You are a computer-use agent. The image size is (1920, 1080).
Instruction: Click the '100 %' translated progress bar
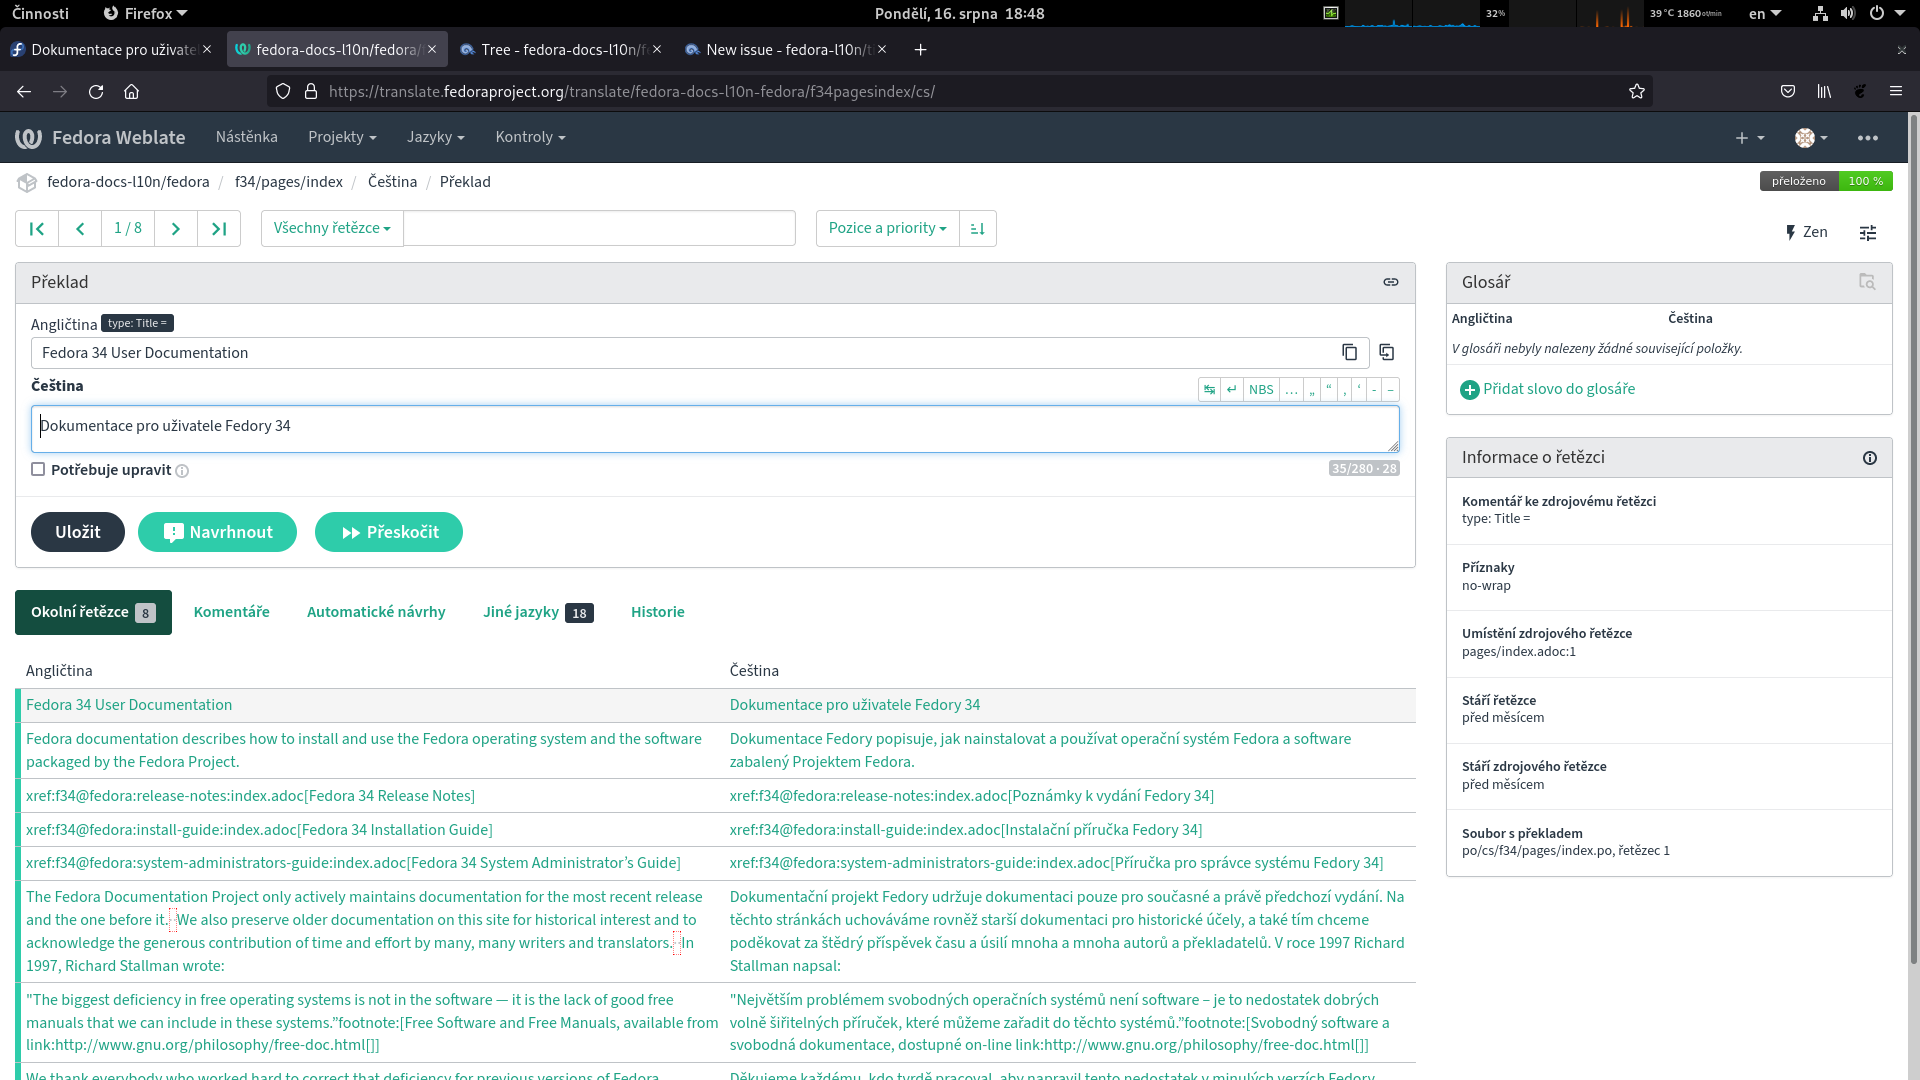1865,181
